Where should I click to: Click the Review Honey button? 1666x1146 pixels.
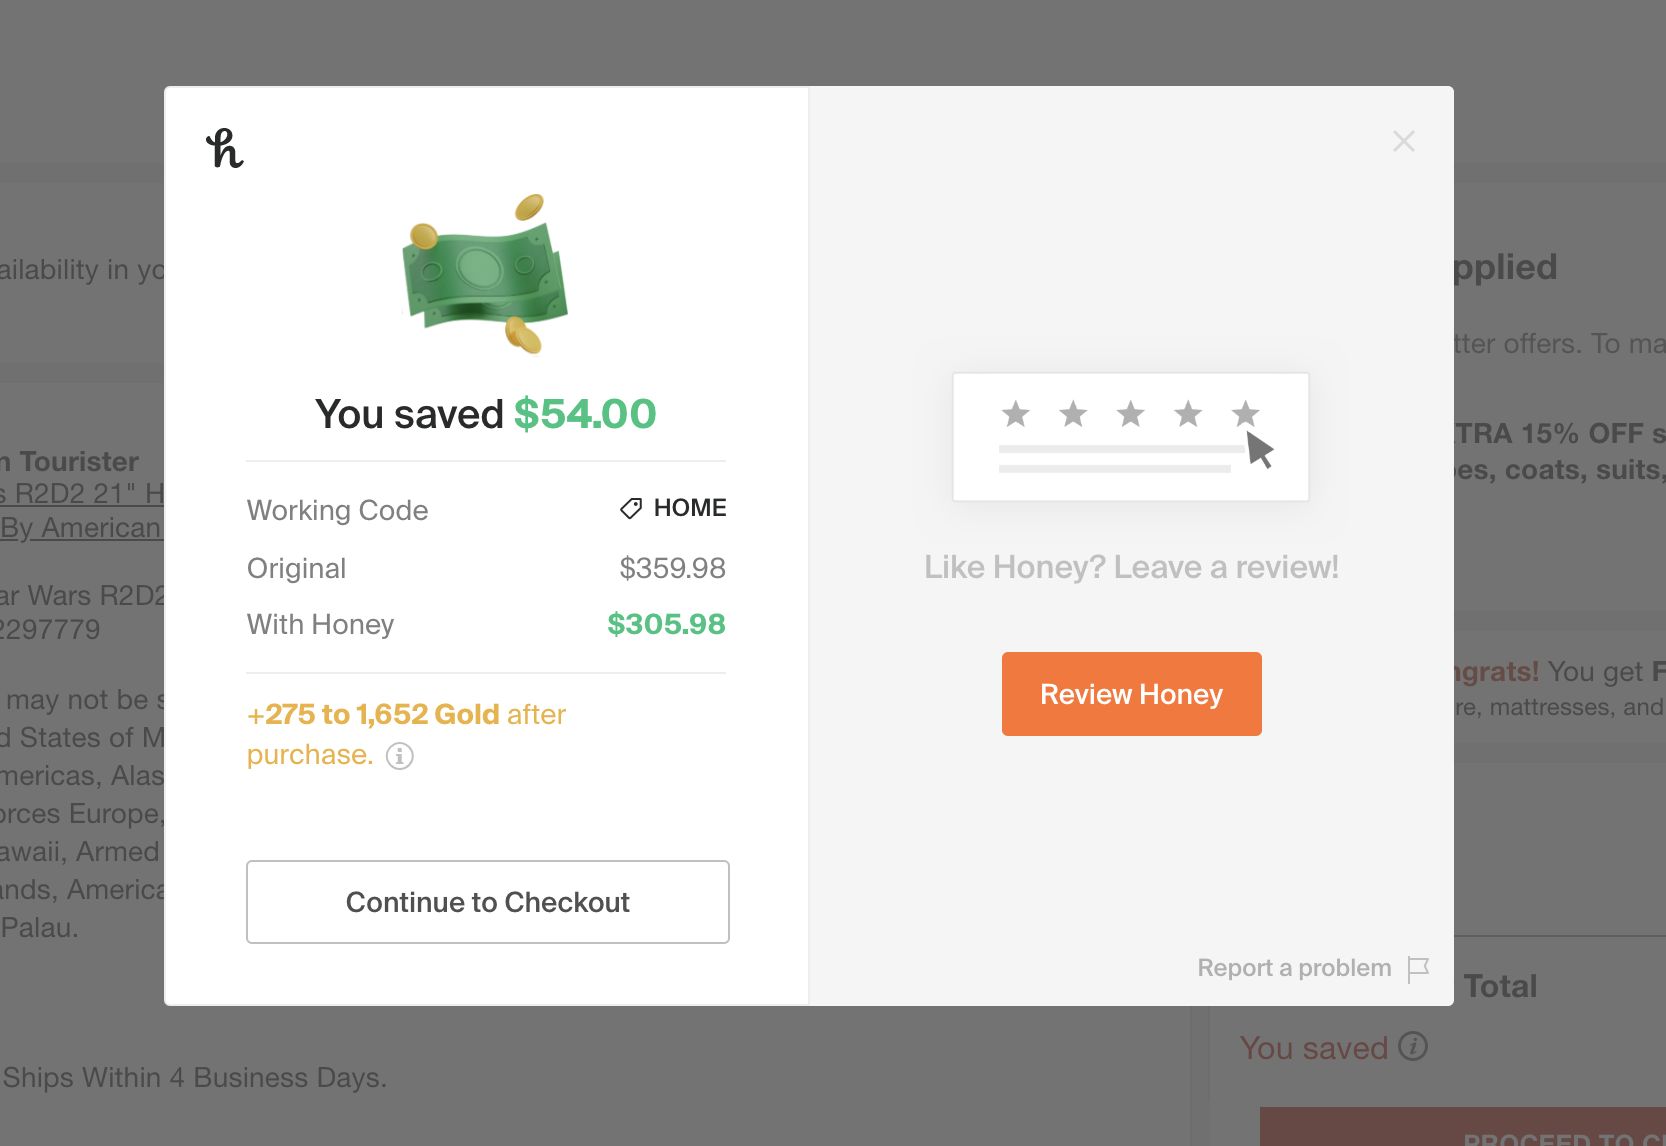[x=1131, y=694]
